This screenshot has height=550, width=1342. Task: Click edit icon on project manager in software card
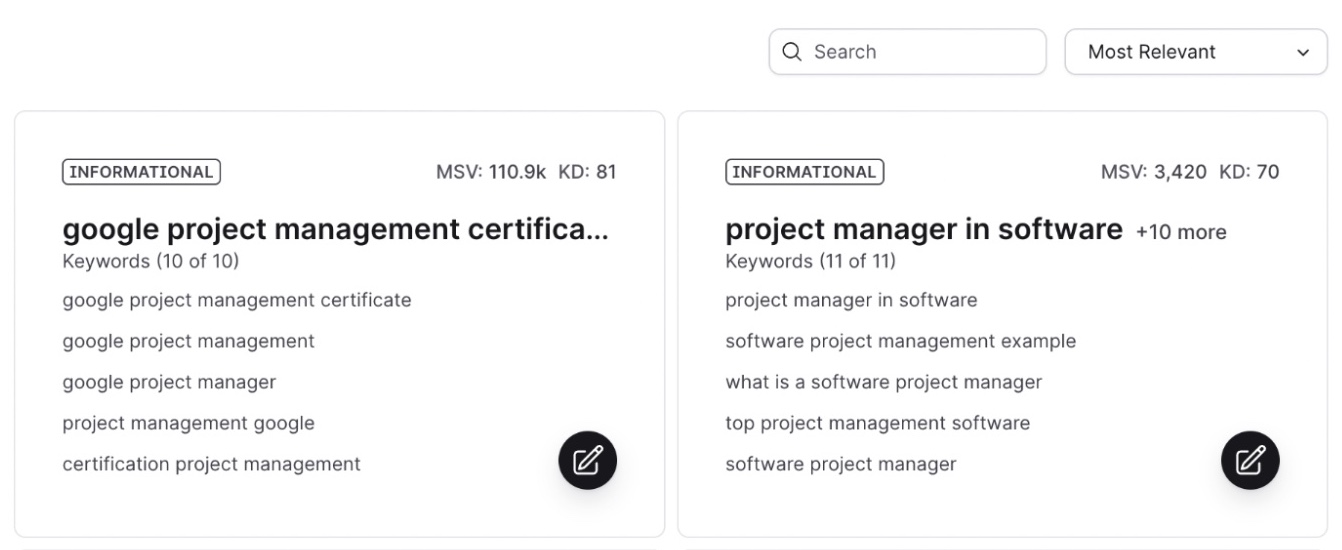tap(1250, 460)
